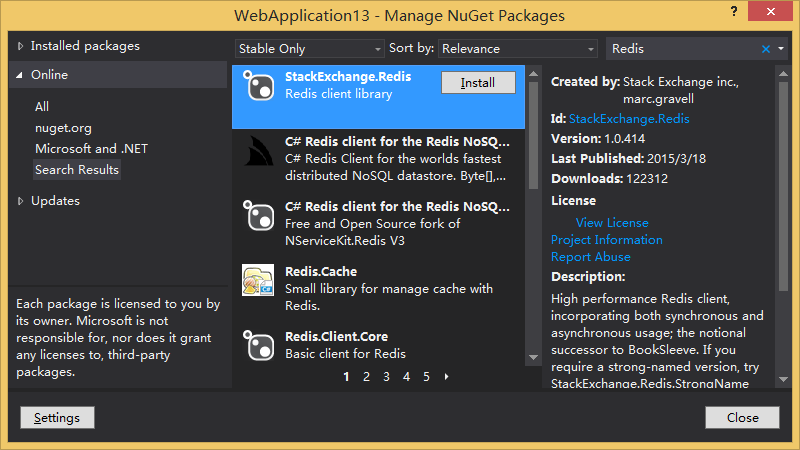
Task: Open the help question mark button
Action: tap(734, 11)
